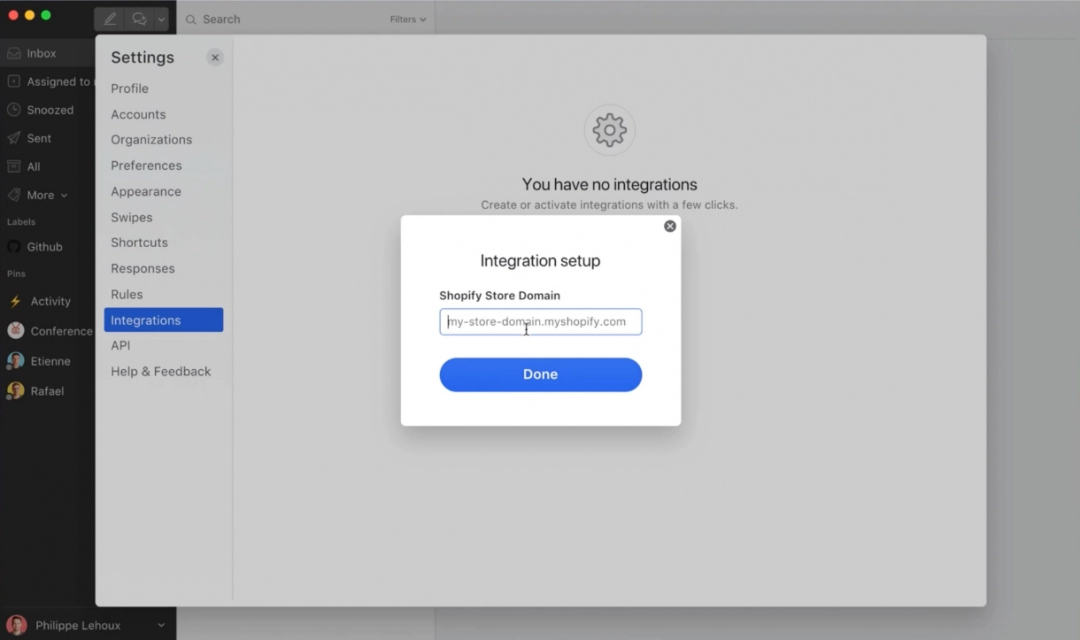Open Help & Feedback section
The image size is (1080, 640).
tap(161, 371)
